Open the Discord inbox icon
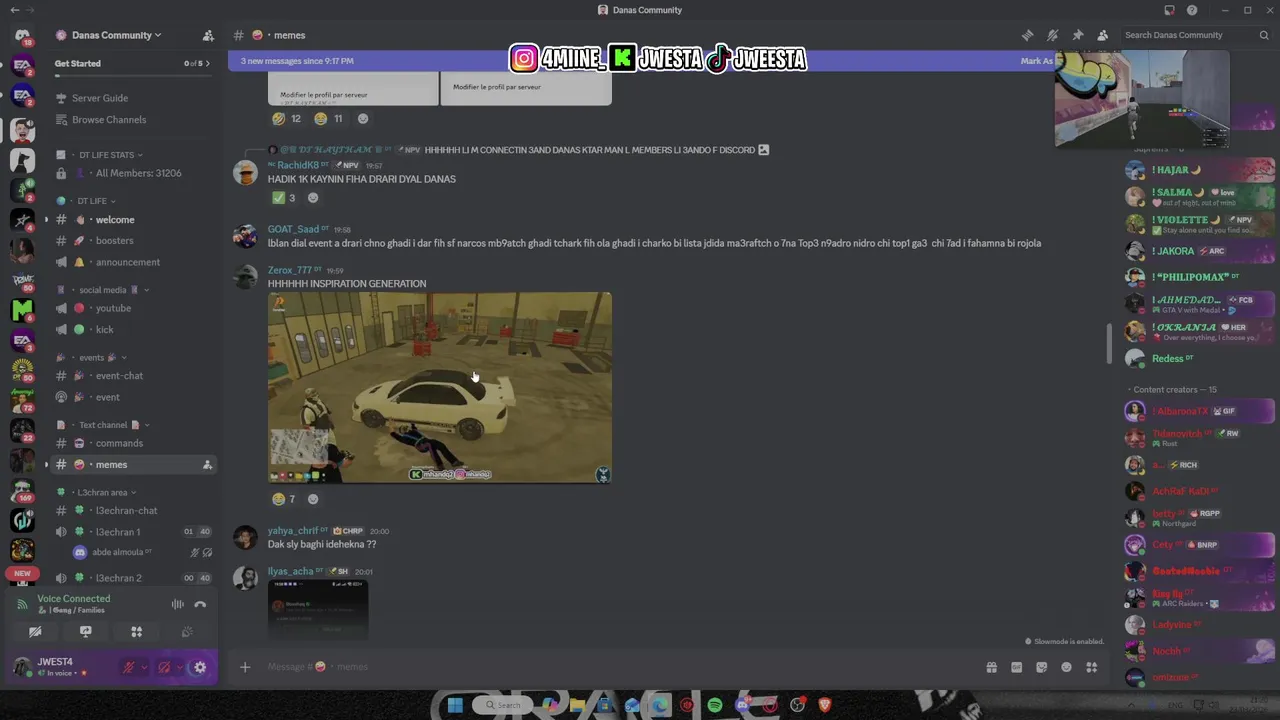Image resolution: width=1280 pixels, height=720 pixels. [1169, 10]
